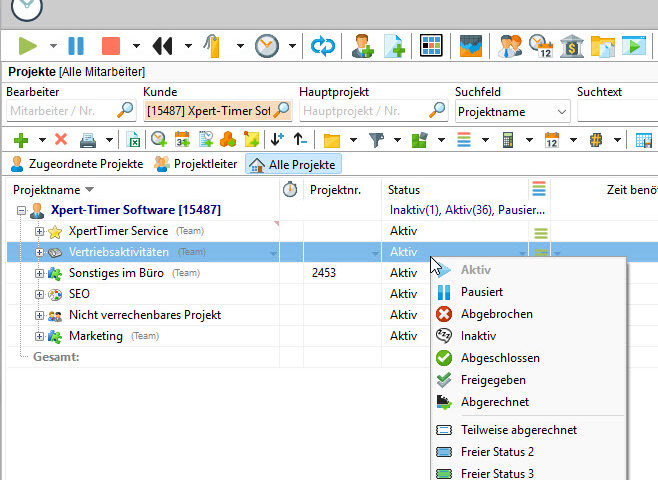Open the yellow folders documents icon
Viewport: 658px width, 480px height.
(x=603, y=45)
